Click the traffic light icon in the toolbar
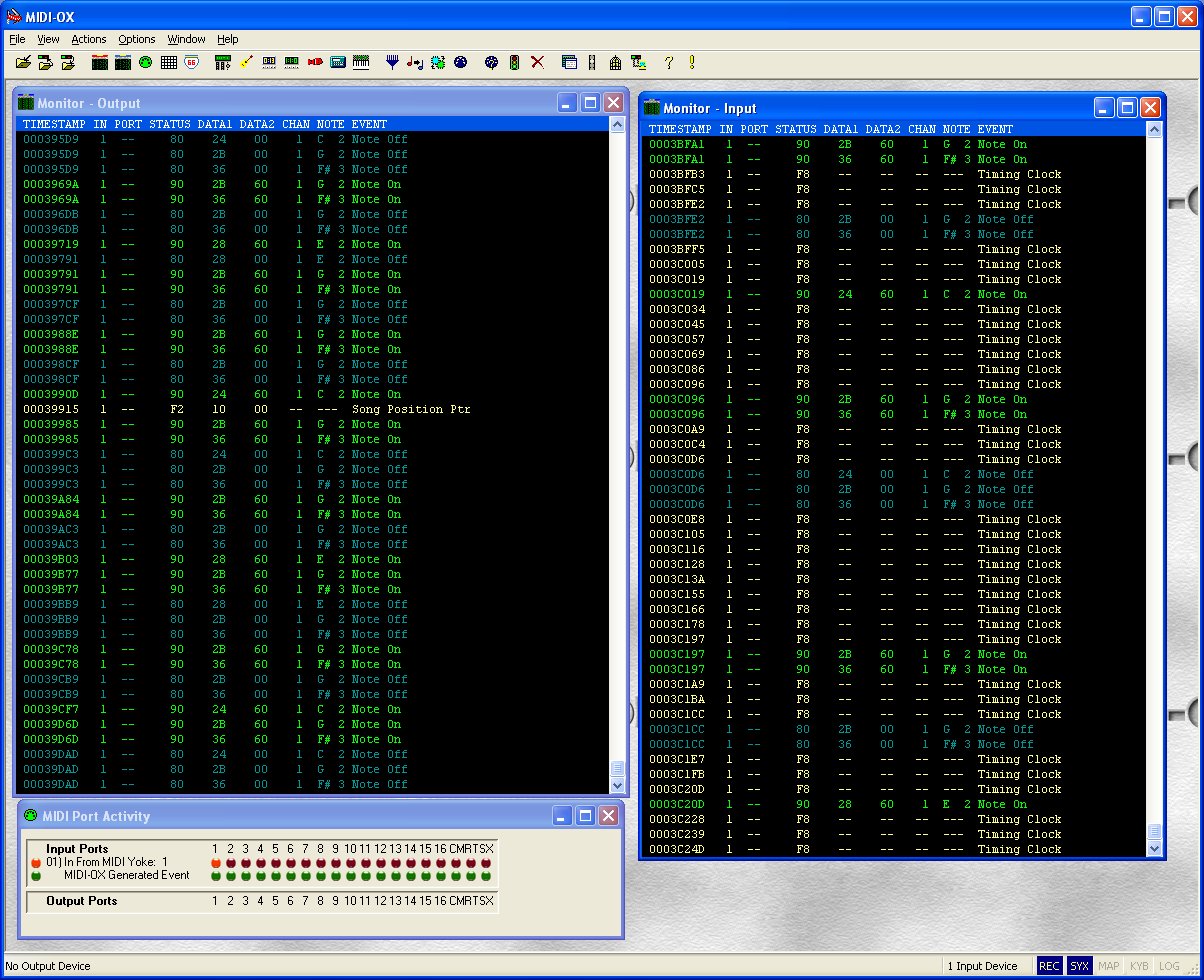Screen dimensions: 1204x980 click(514, 62)
